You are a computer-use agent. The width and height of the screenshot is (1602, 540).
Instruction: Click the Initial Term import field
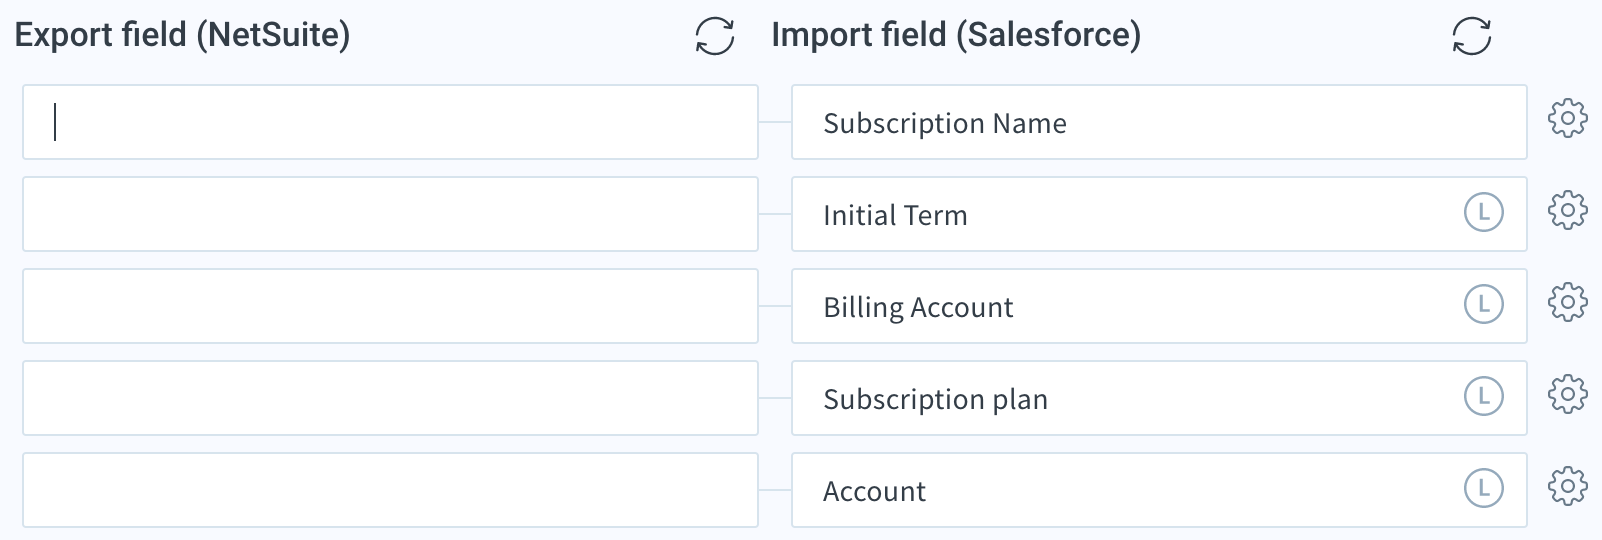(1159, 214)
